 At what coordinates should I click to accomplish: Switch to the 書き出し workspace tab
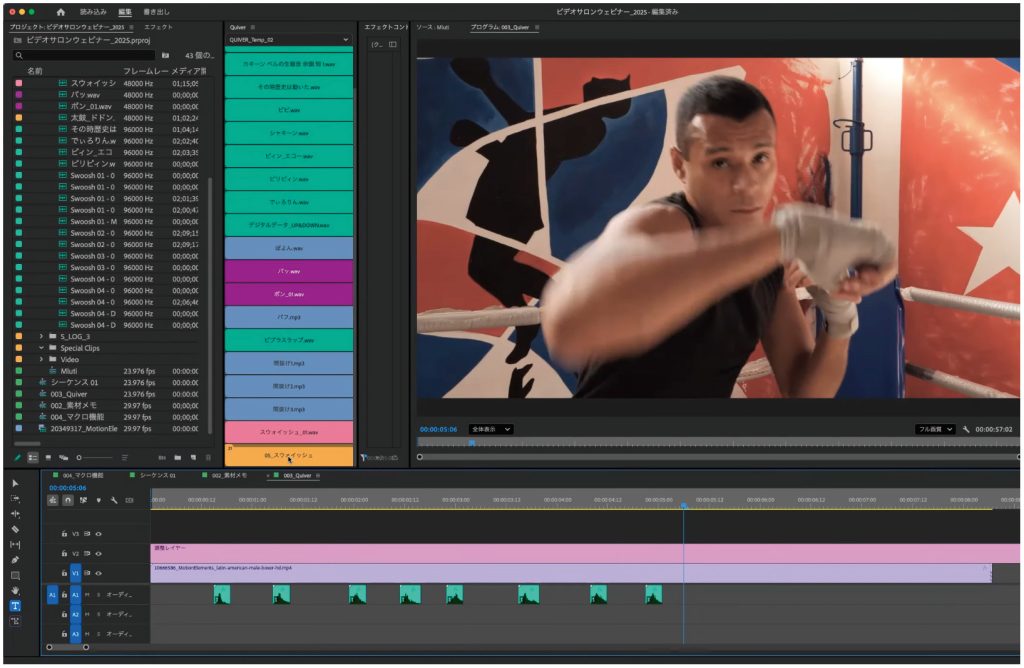pos(156,12)
